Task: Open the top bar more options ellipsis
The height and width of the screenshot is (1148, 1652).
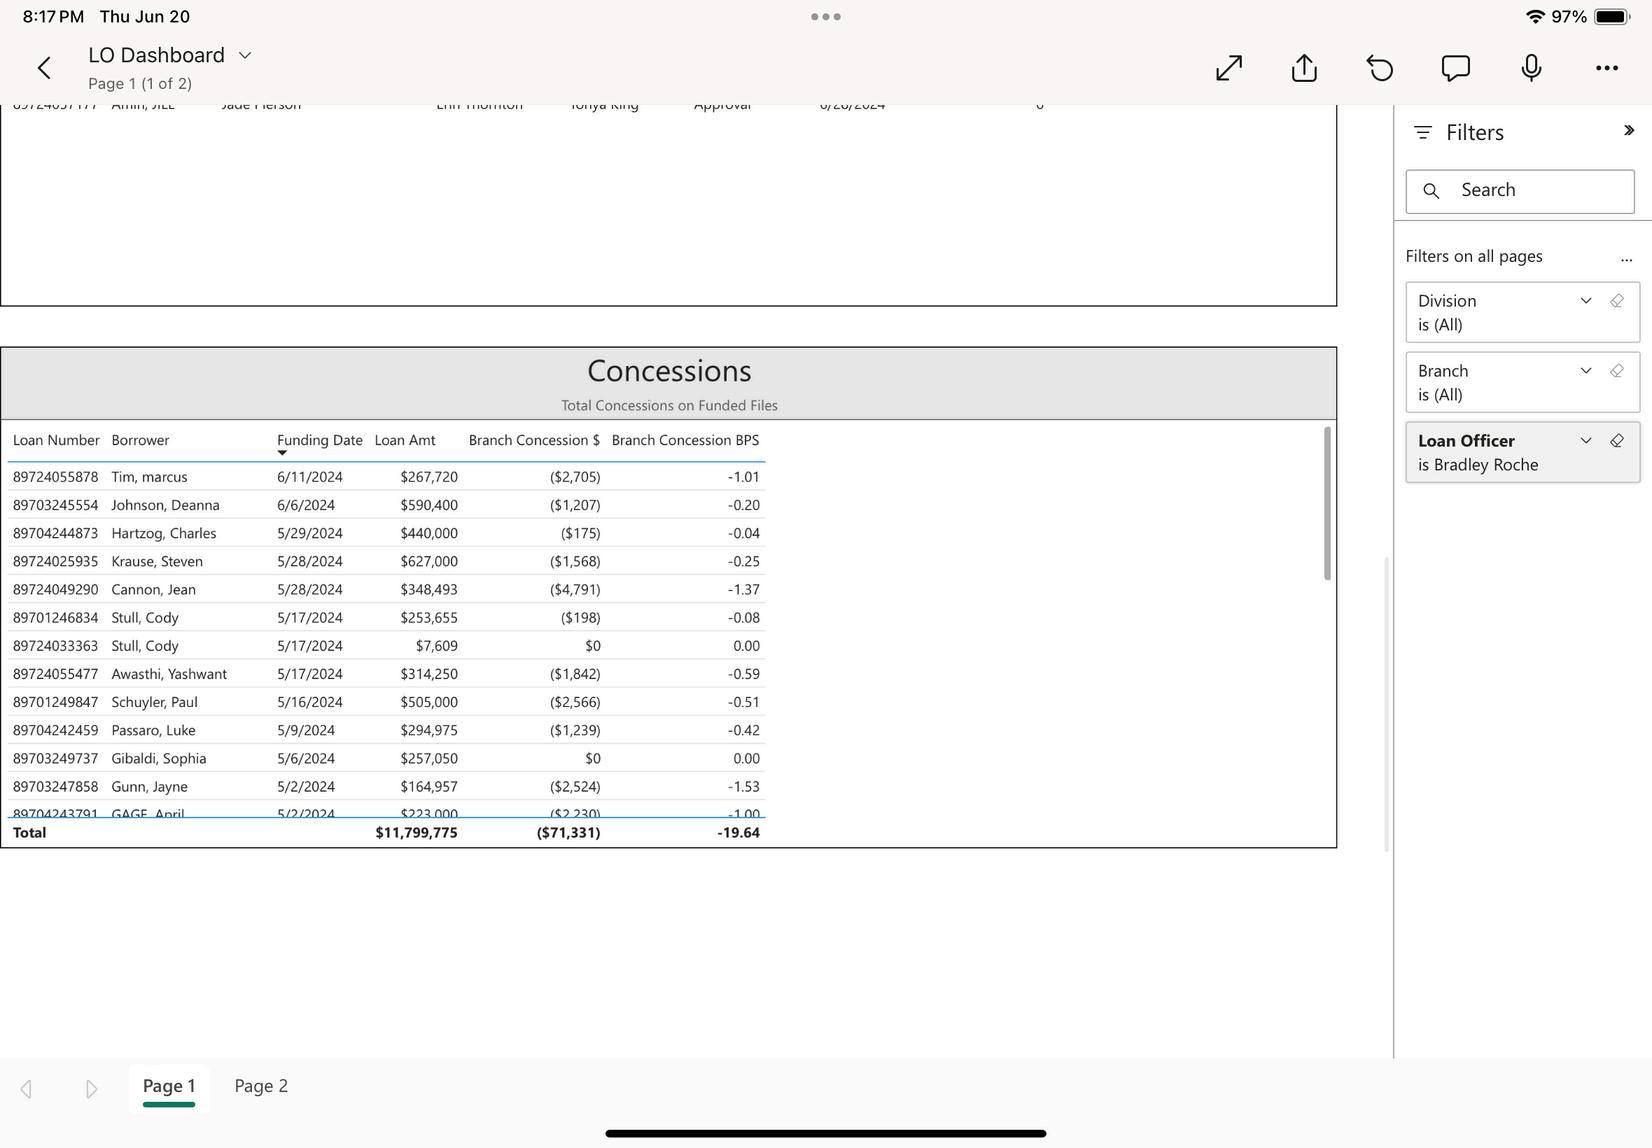Action: coord(1607,68)
